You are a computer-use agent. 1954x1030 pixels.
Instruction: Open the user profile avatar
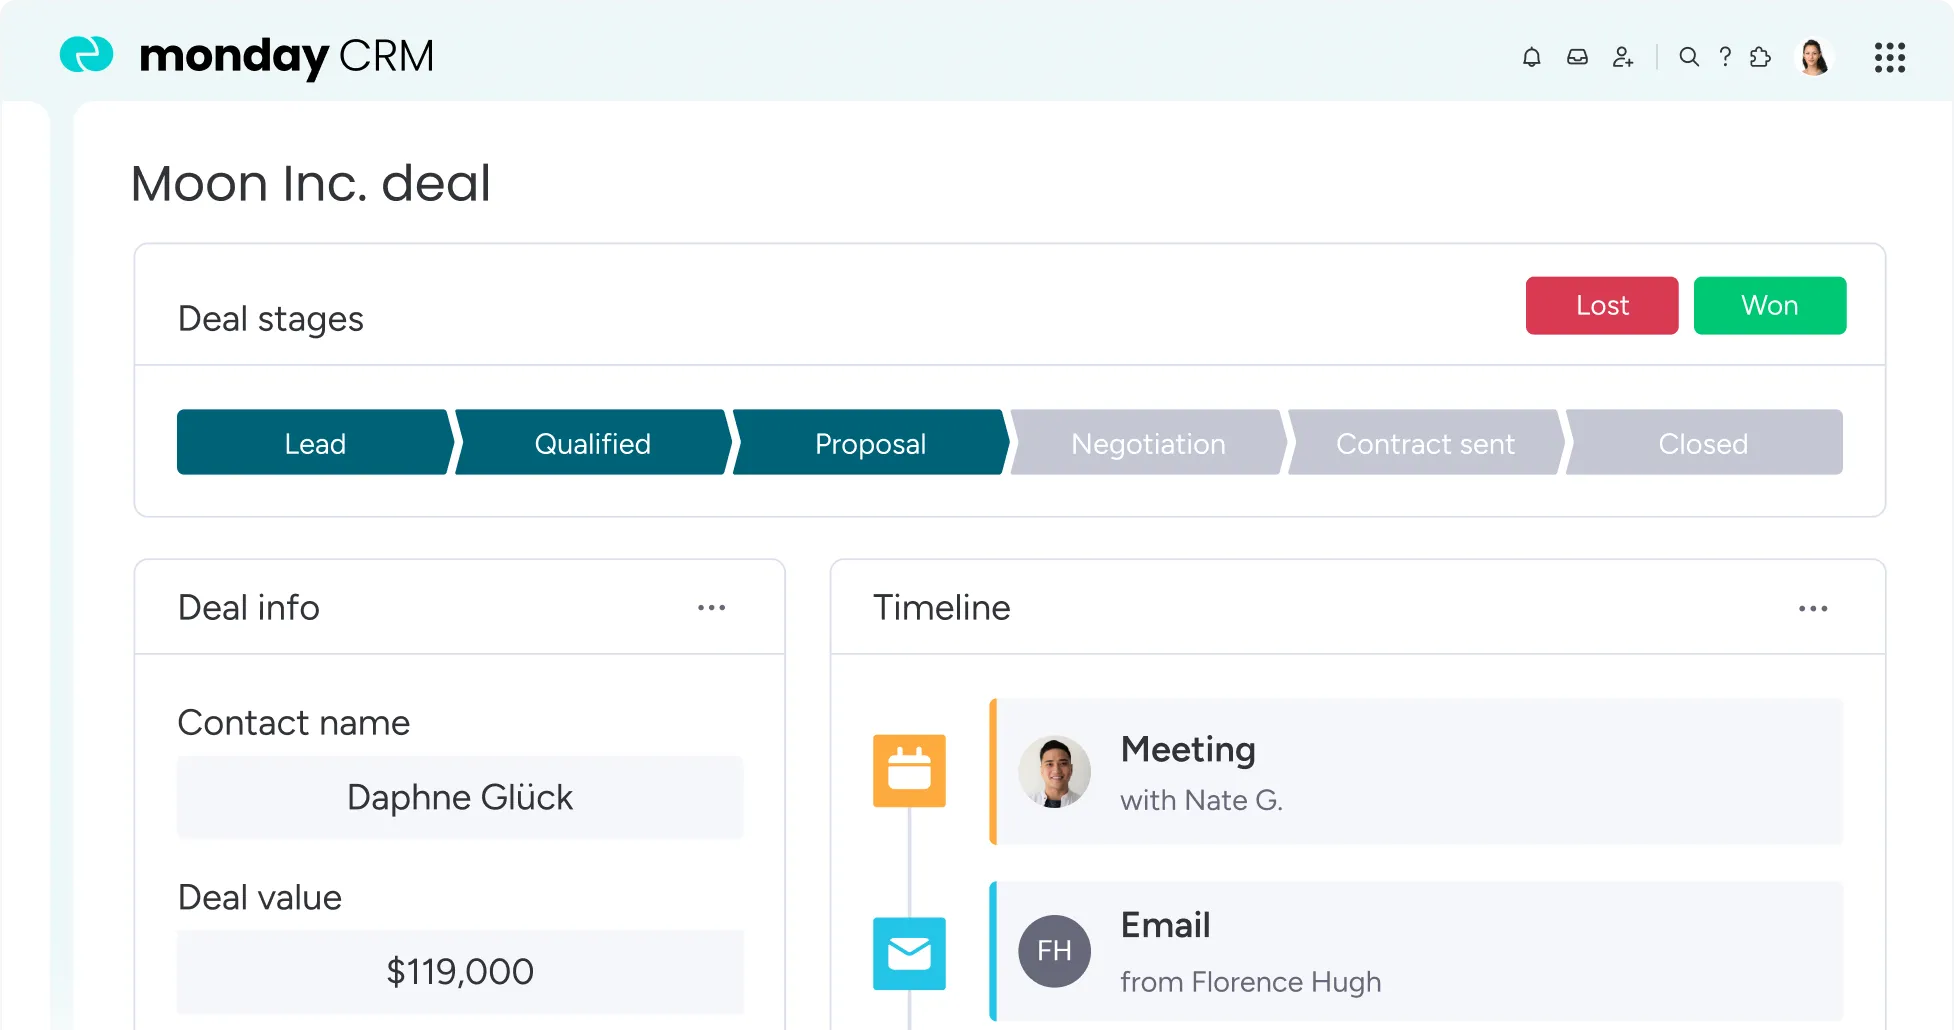tap(1814, 57)
